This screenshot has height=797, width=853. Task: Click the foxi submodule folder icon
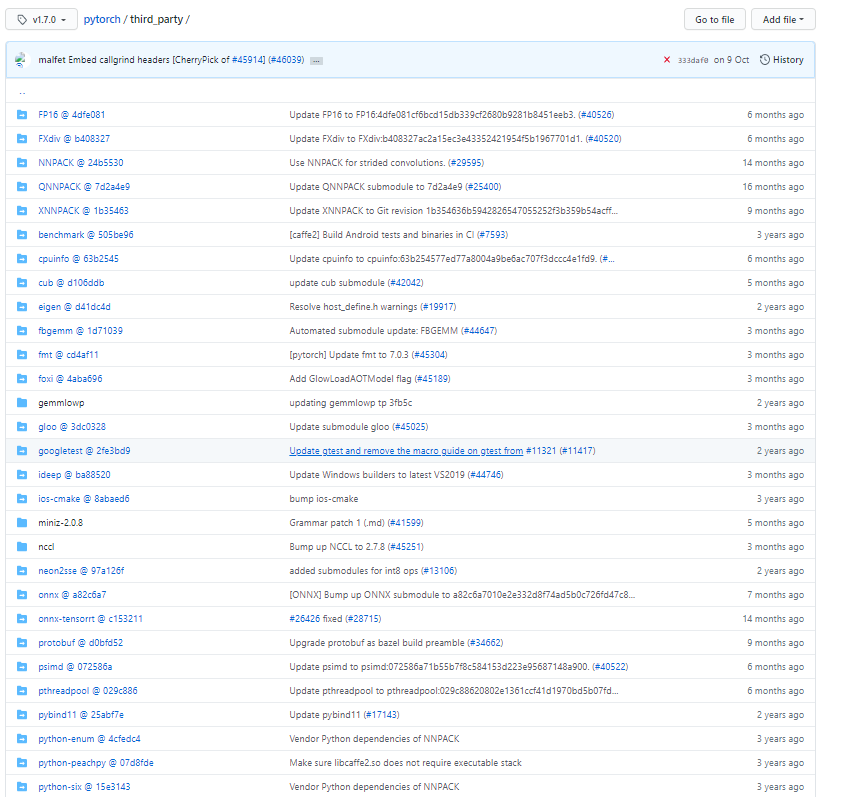pyautogui.click(x=22, y=378)
